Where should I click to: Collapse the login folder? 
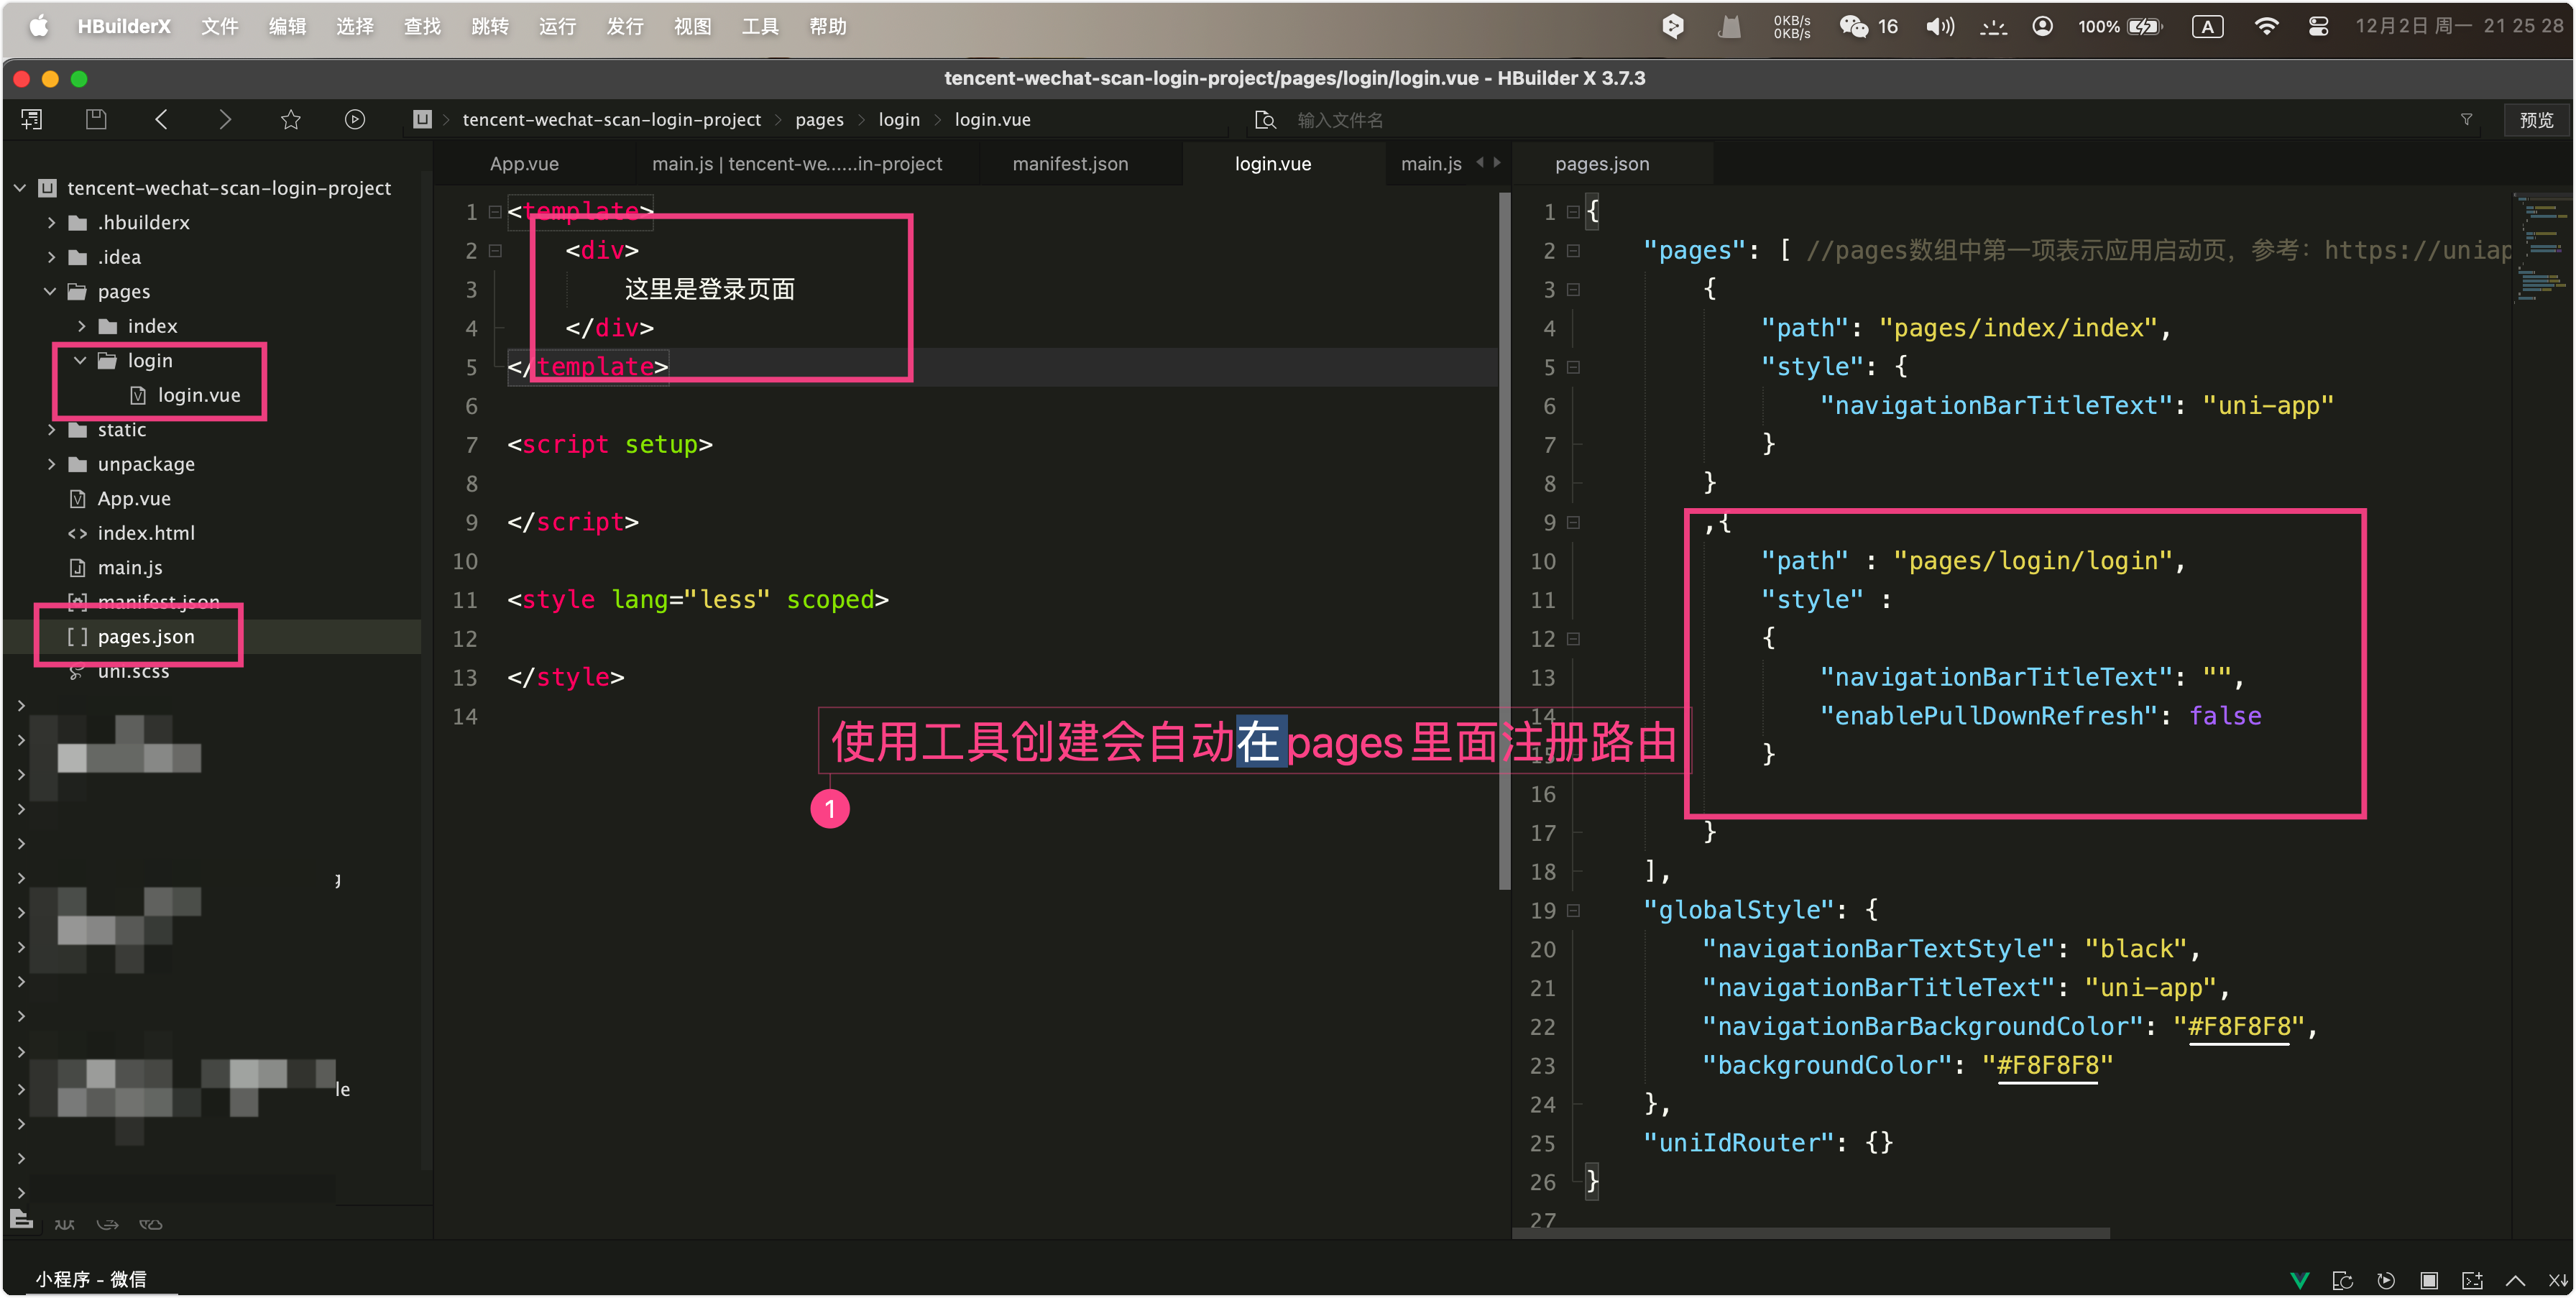[x=81, y=360]
